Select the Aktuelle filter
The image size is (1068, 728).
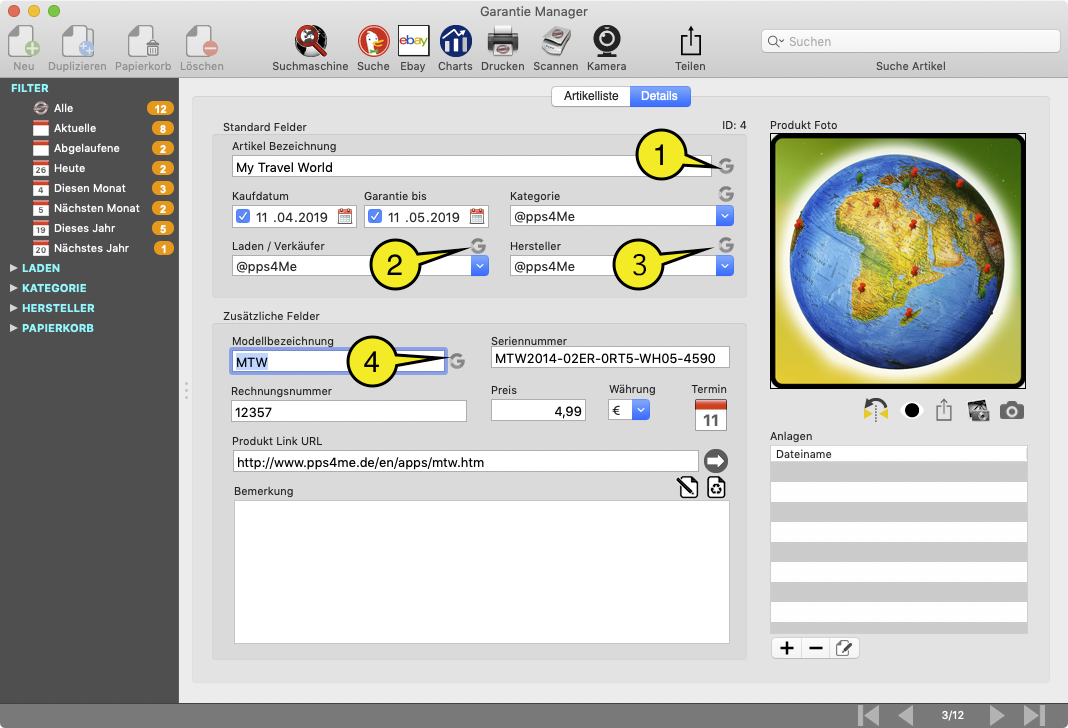point(90,128)
